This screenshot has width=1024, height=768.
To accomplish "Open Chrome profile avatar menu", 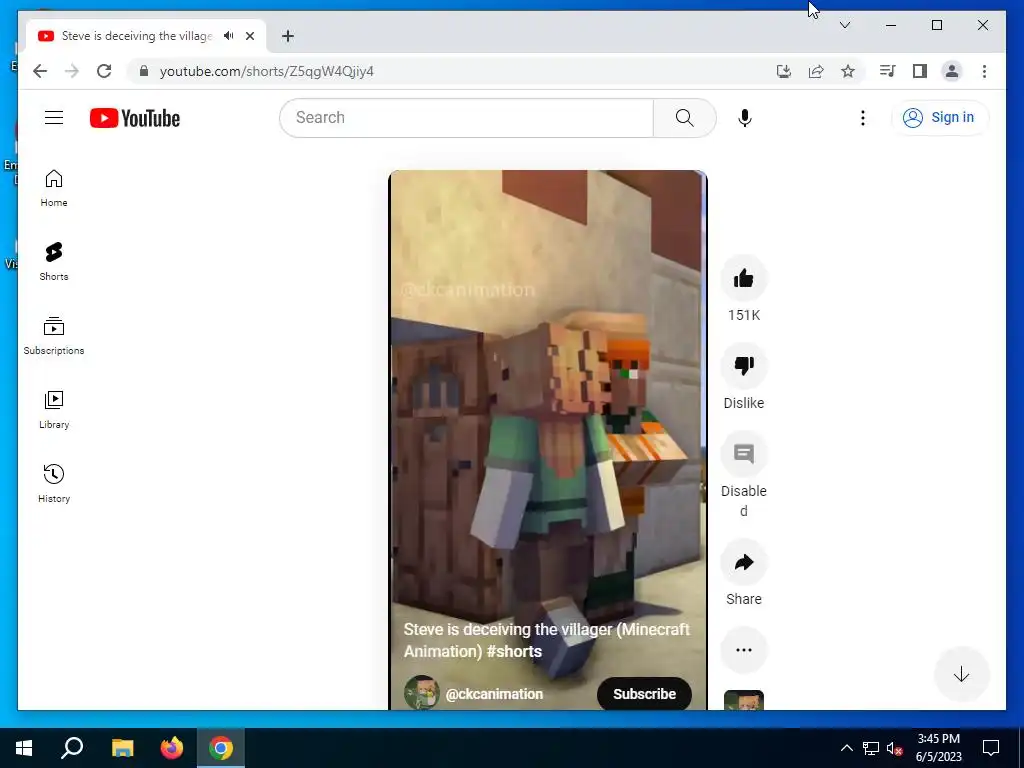I will 952,71.
